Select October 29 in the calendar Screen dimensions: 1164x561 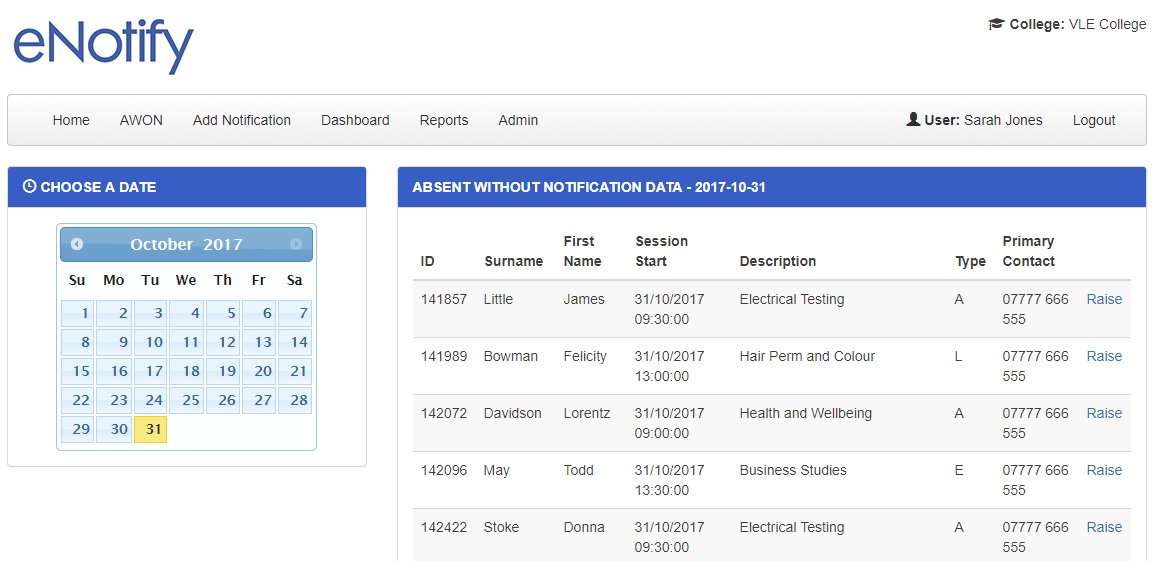click(x=77, y=429)
